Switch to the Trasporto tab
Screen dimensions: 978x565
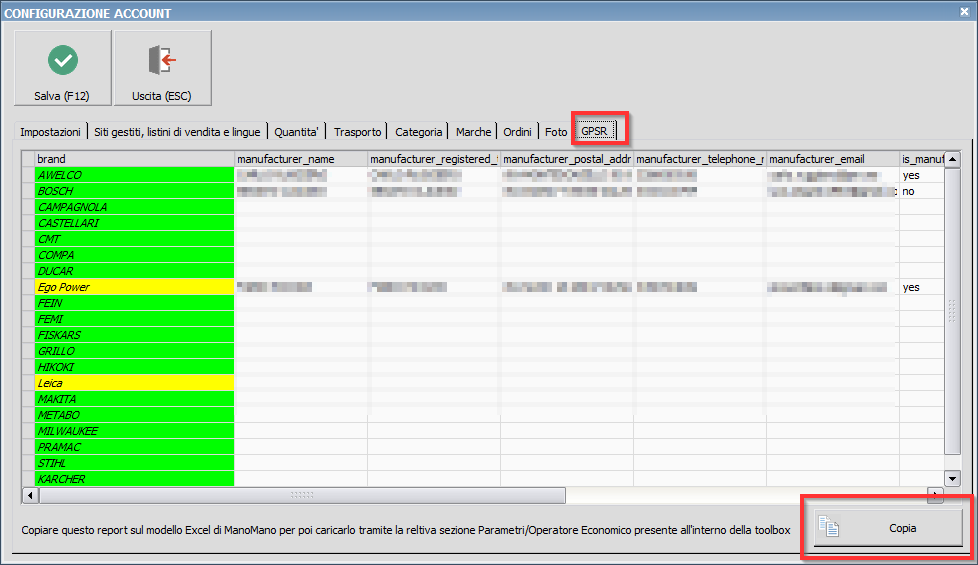357,132
